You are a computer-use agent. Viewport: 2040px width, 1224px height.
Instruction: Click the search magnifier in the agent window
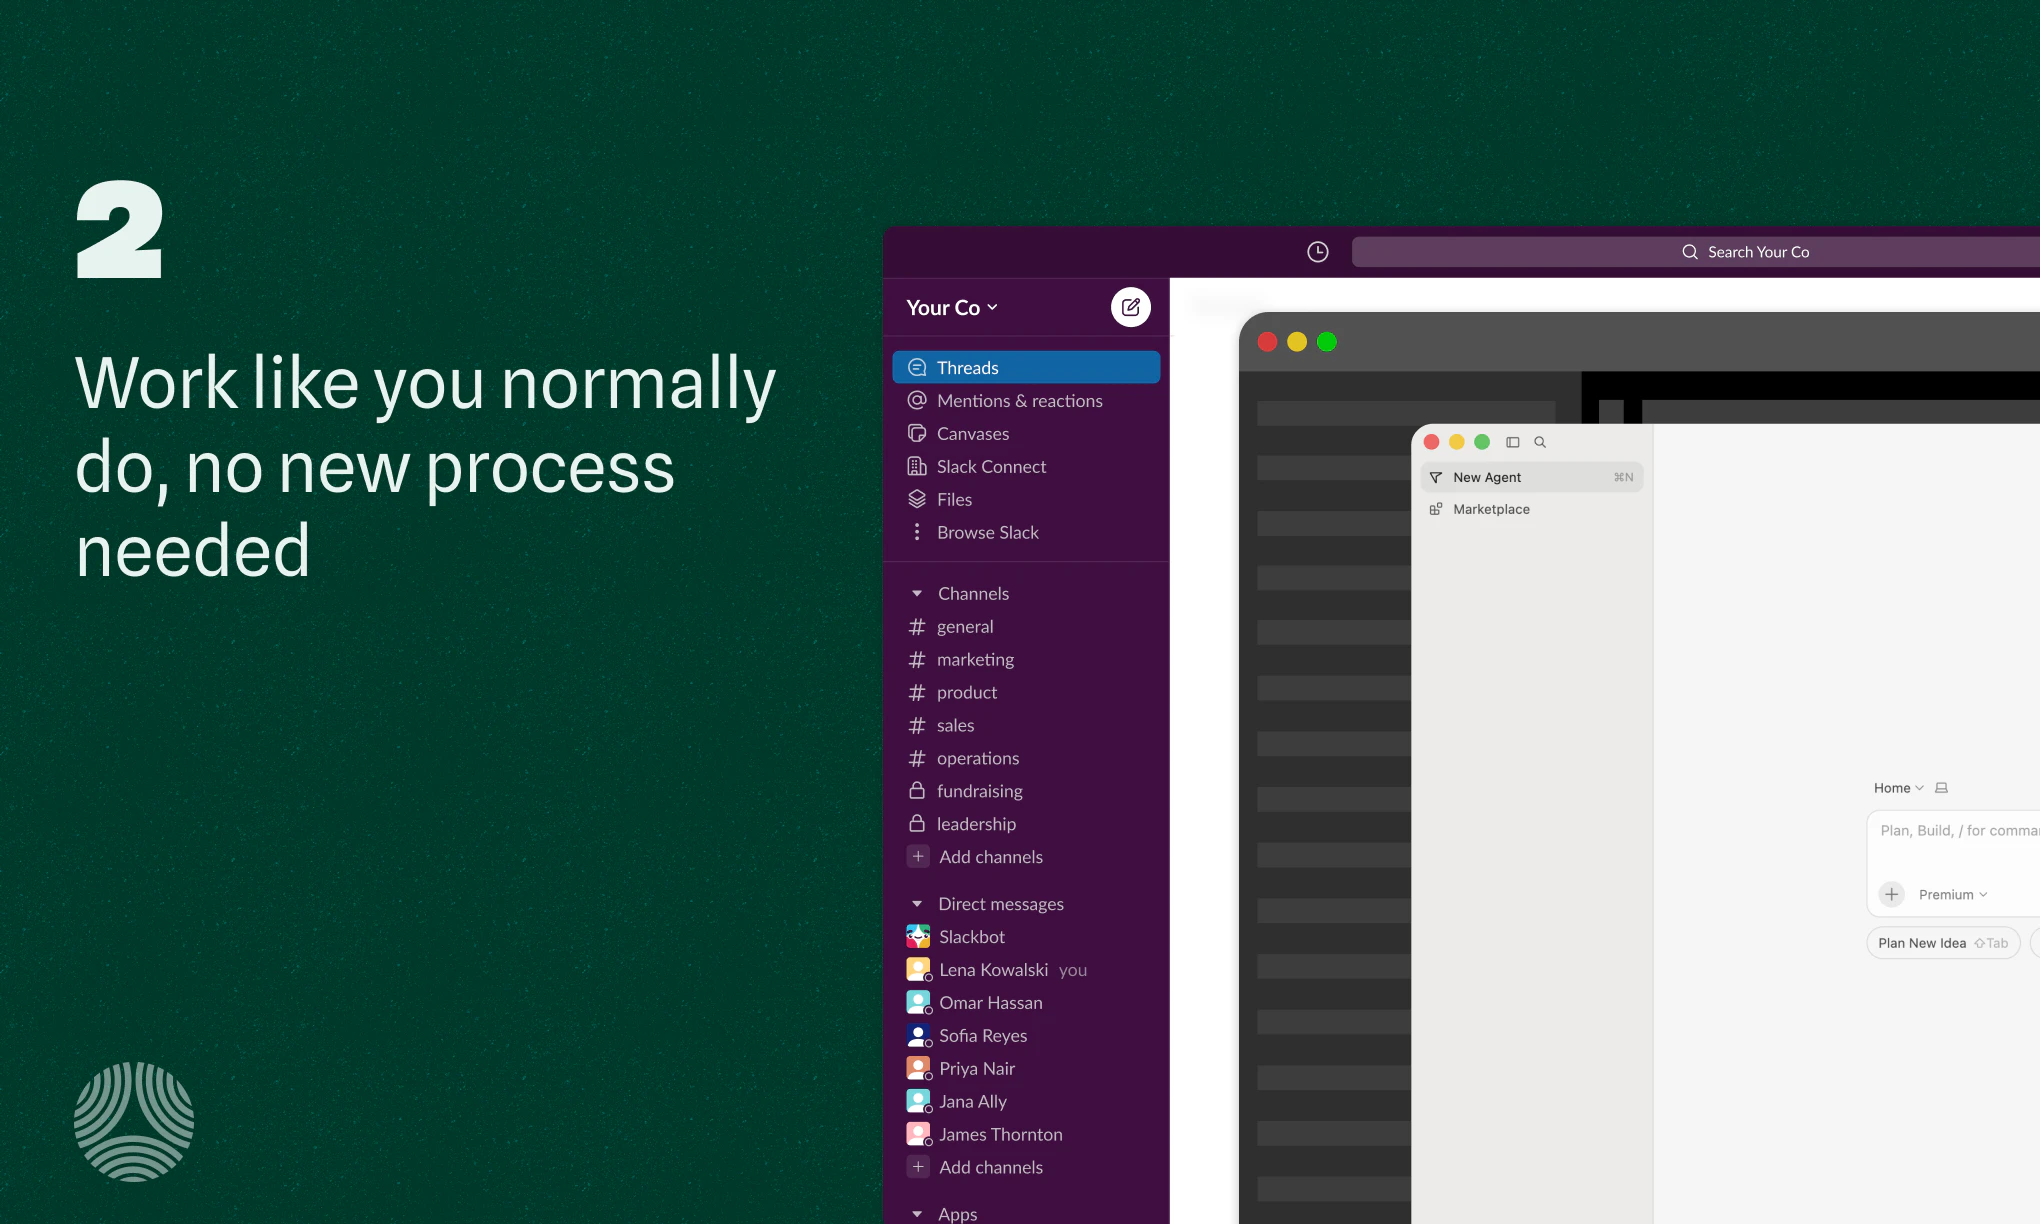tap(1540, 442)
